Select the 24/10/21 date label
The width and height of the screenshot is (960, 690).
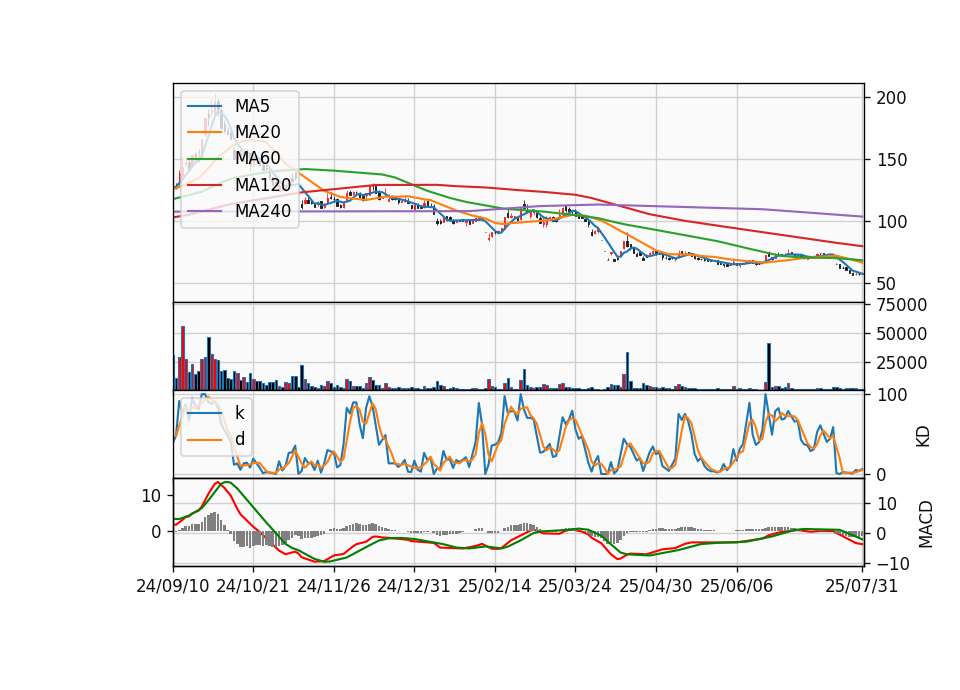point(253,586)
